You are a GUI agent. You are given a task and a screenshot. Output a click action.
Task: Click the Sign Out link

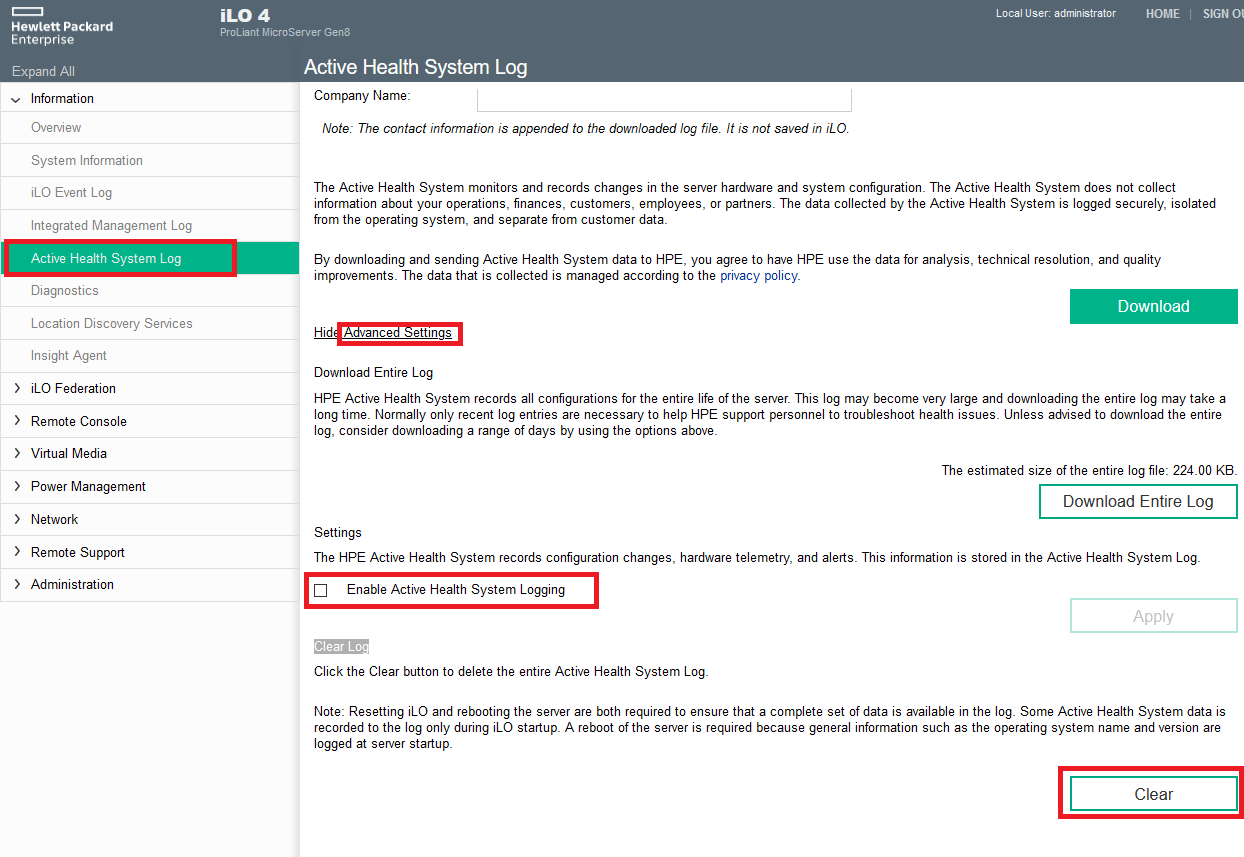click(x=1223, y=14)
